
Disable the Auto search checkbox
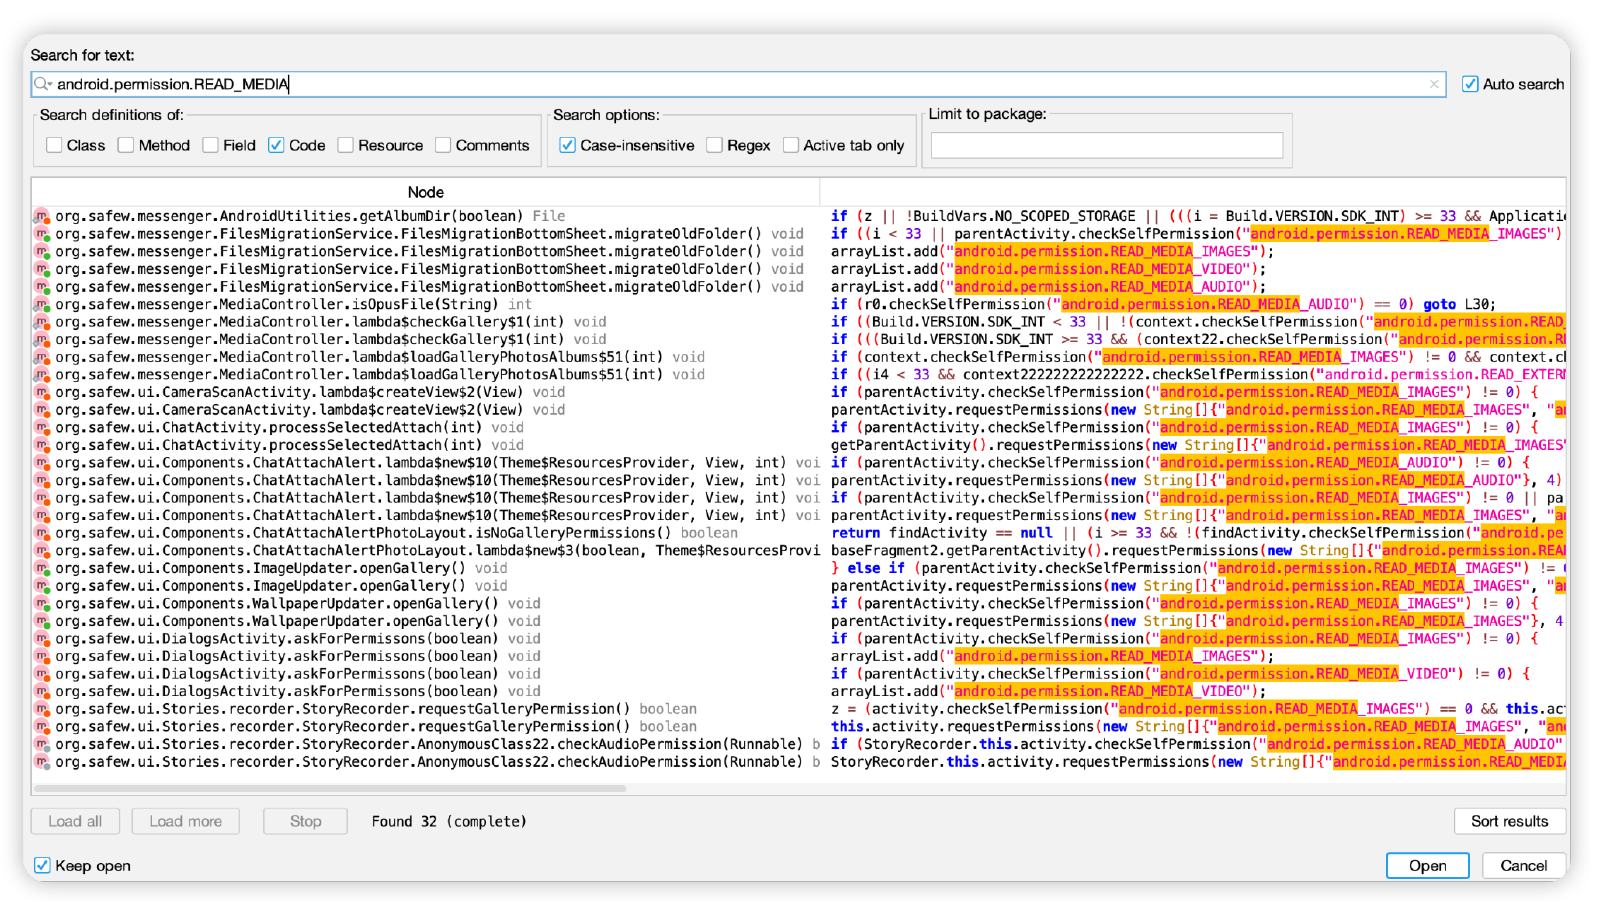point(1470,84)
